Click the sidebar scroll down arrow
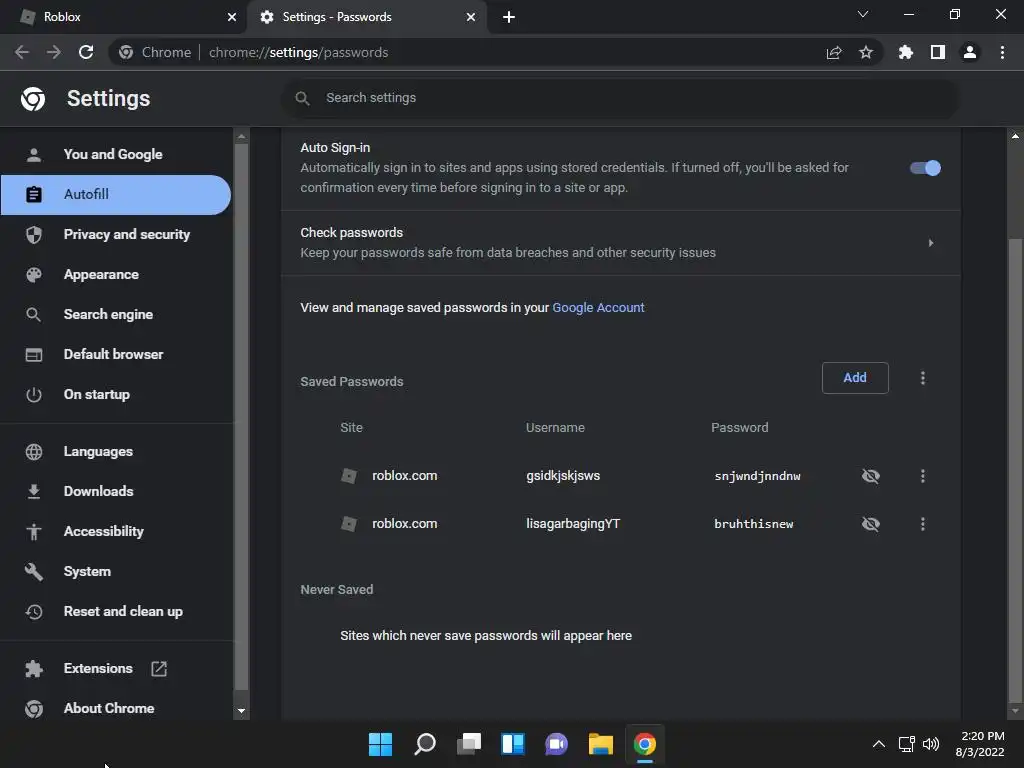The height and width of the screenshot is (768, 1024). pyautogui.click(x=241, y=711)
